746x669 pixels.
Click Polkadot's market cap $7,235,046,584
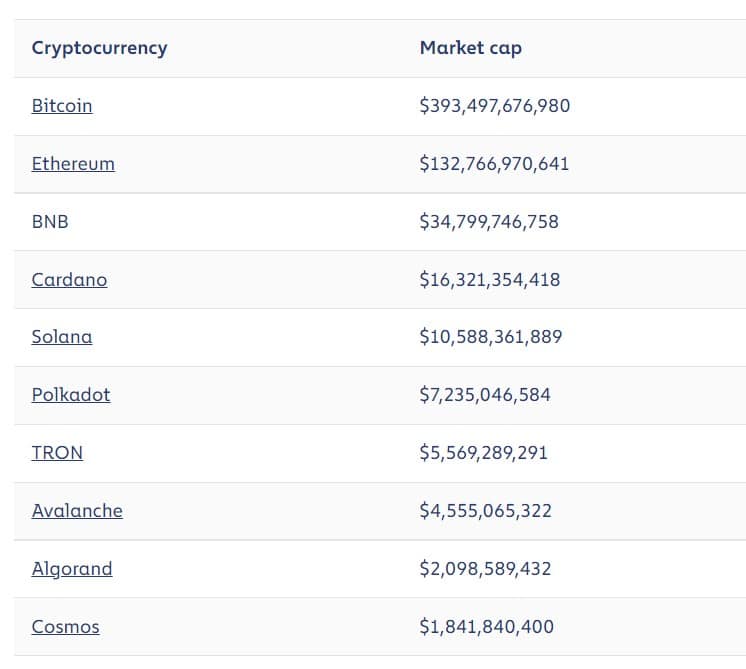[x=485, y=395]
